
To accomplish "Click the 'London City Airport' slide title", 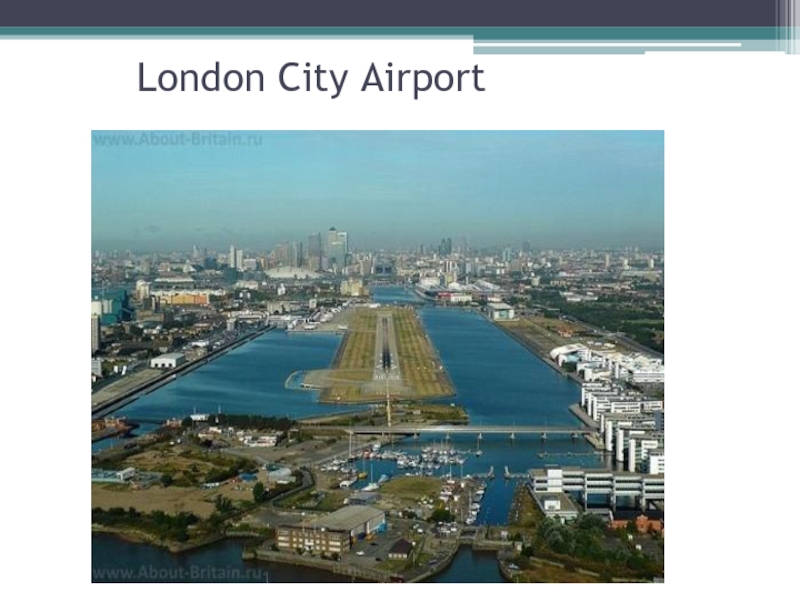I will [311, 78].
